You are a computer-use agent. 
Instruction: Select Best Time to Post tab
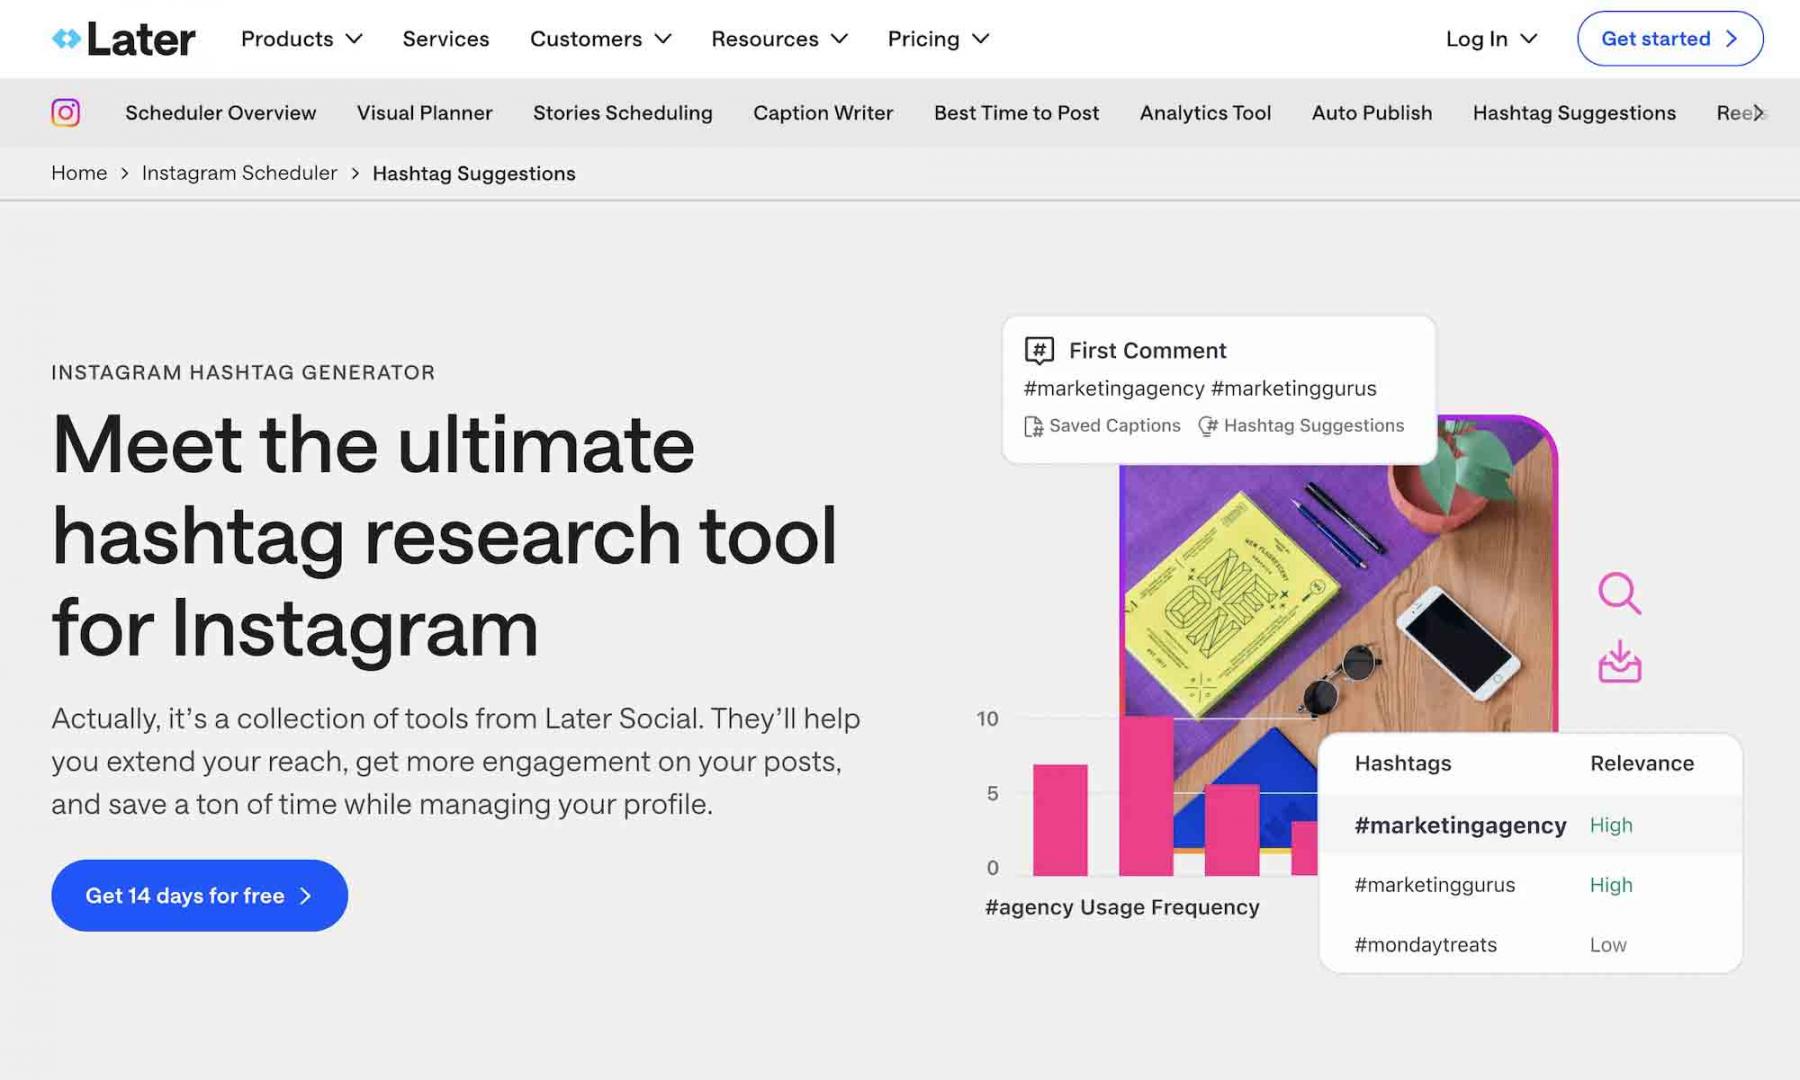tap(1016, 113)
